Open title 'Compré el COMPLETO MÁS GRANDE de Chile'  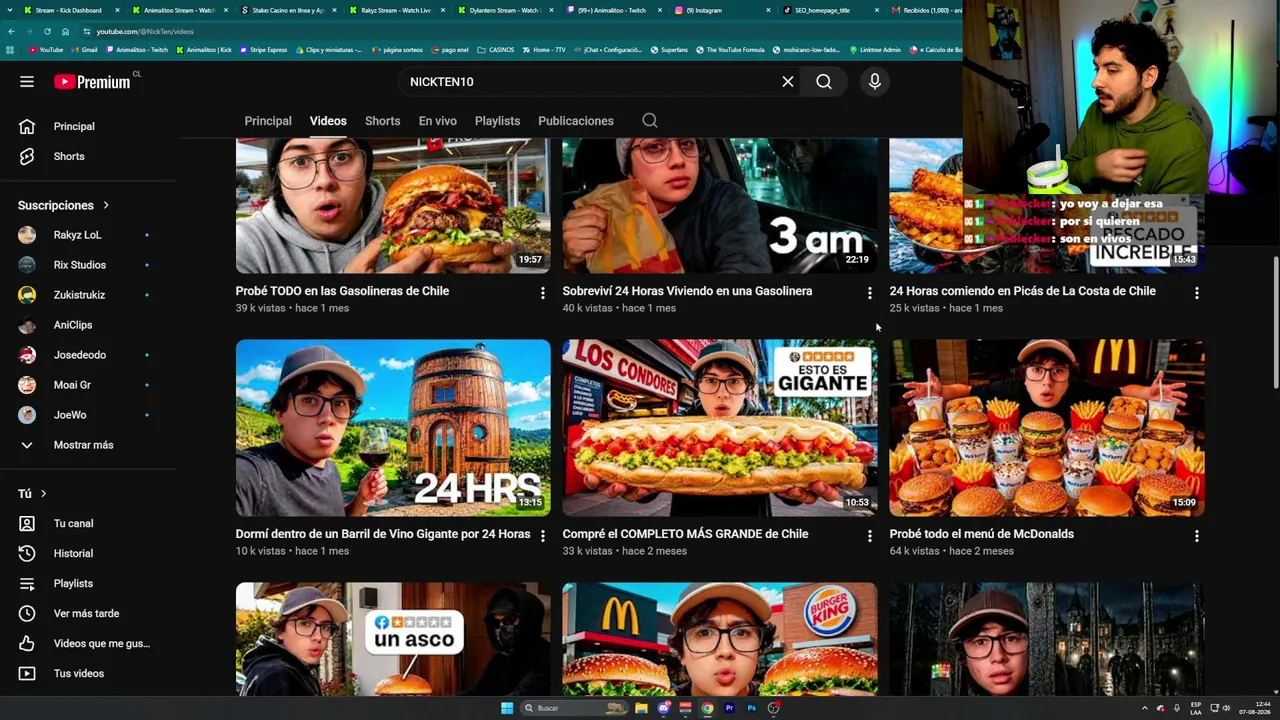click(x=685, y=534)
